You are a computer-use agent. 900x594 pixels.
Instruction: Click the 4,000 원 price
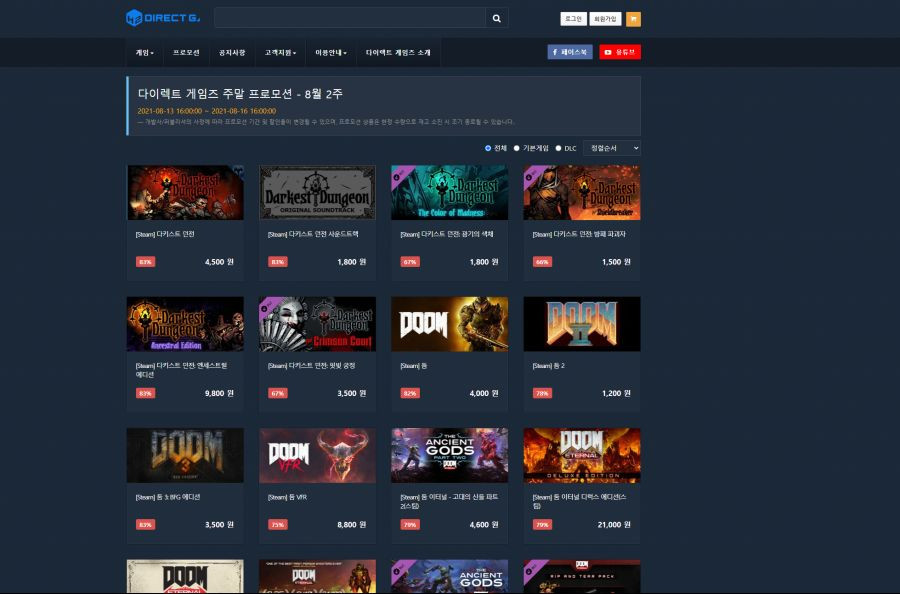click(x=484, y=393)
